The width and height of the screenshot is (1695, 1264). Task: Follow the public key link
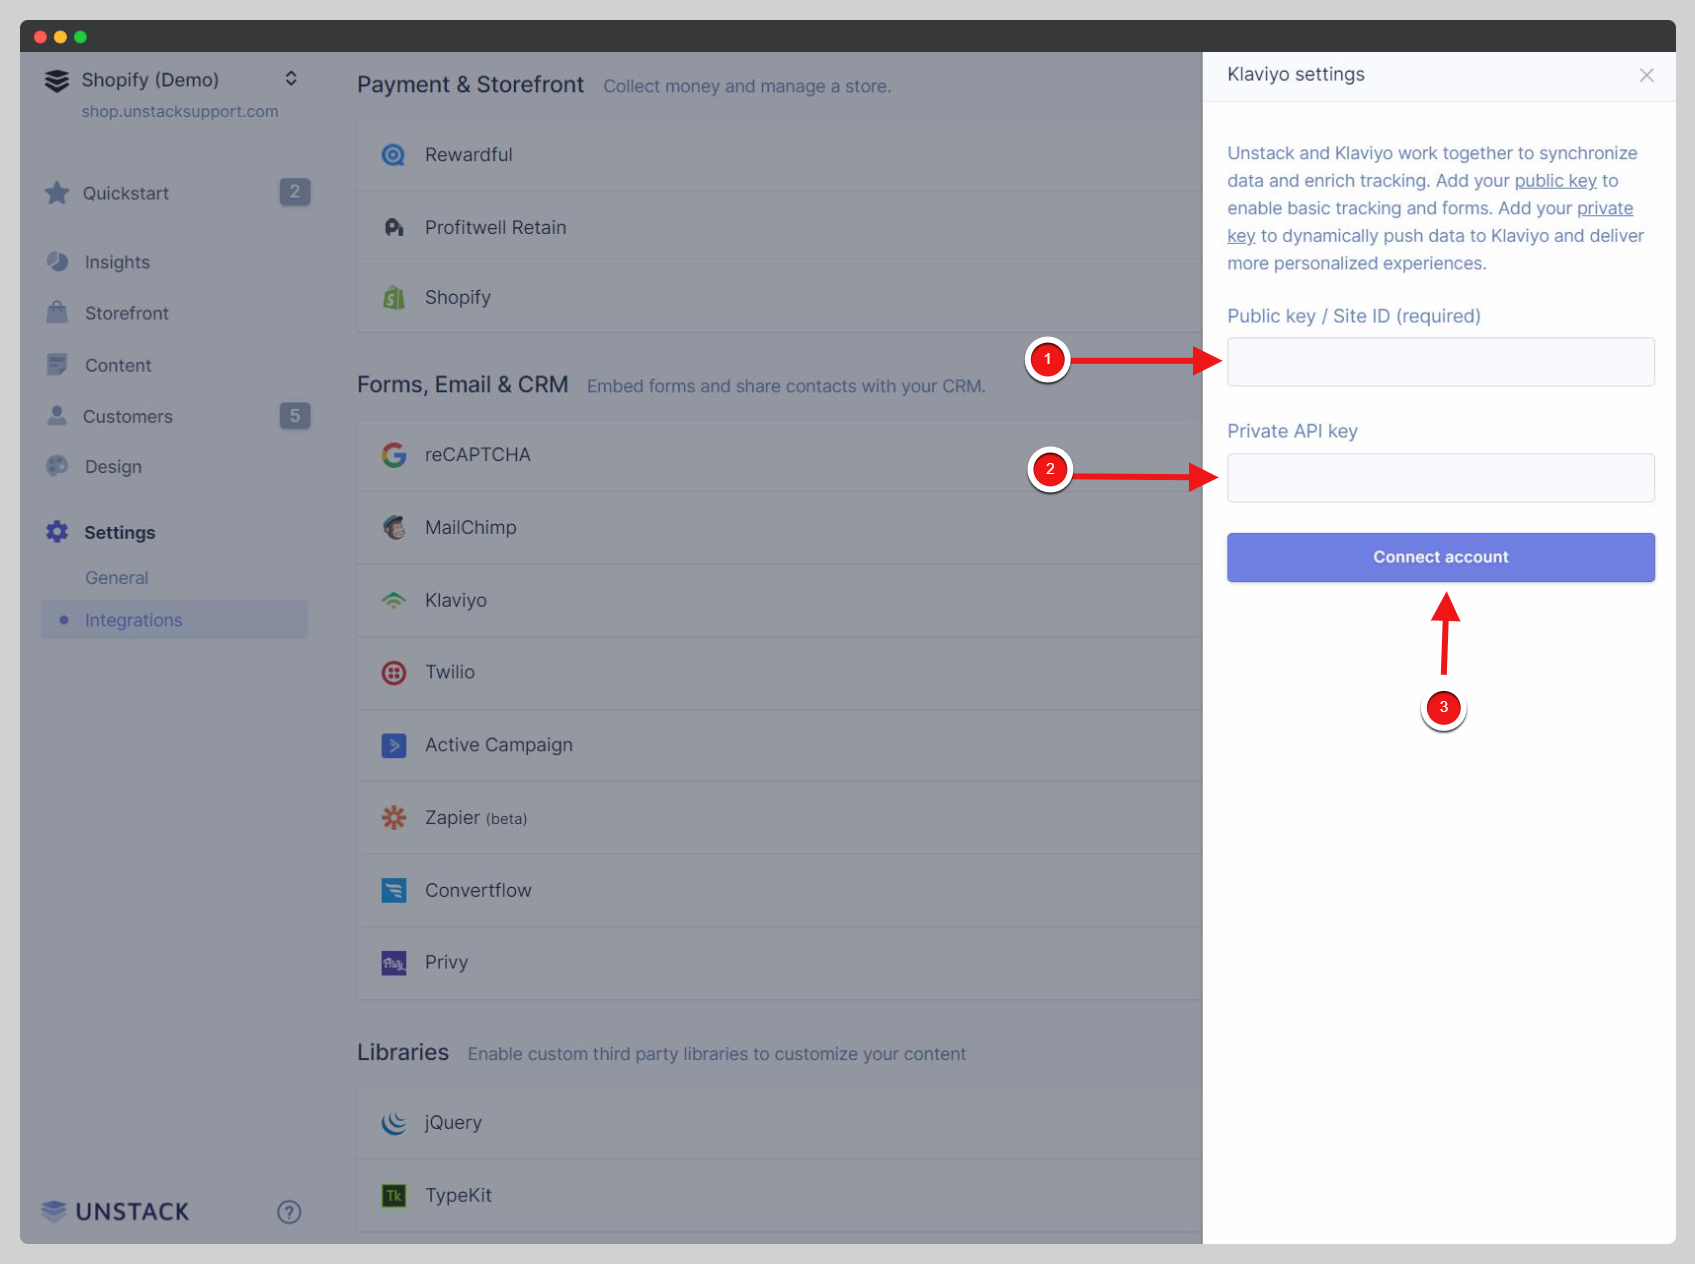(x=1555, y=181)
